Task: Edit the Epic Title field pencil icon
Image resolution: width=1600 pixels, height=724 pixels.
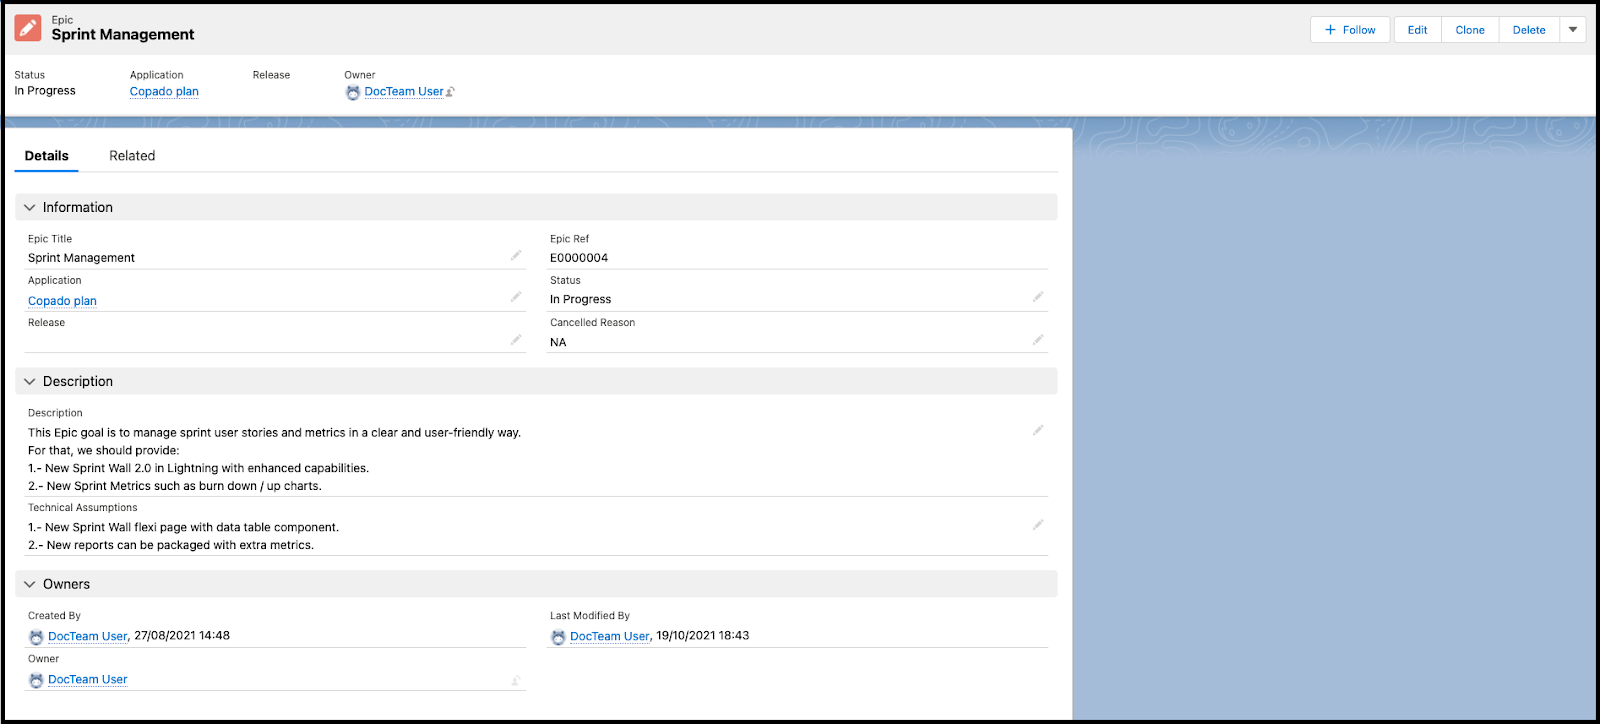Action: coord(516,256)
